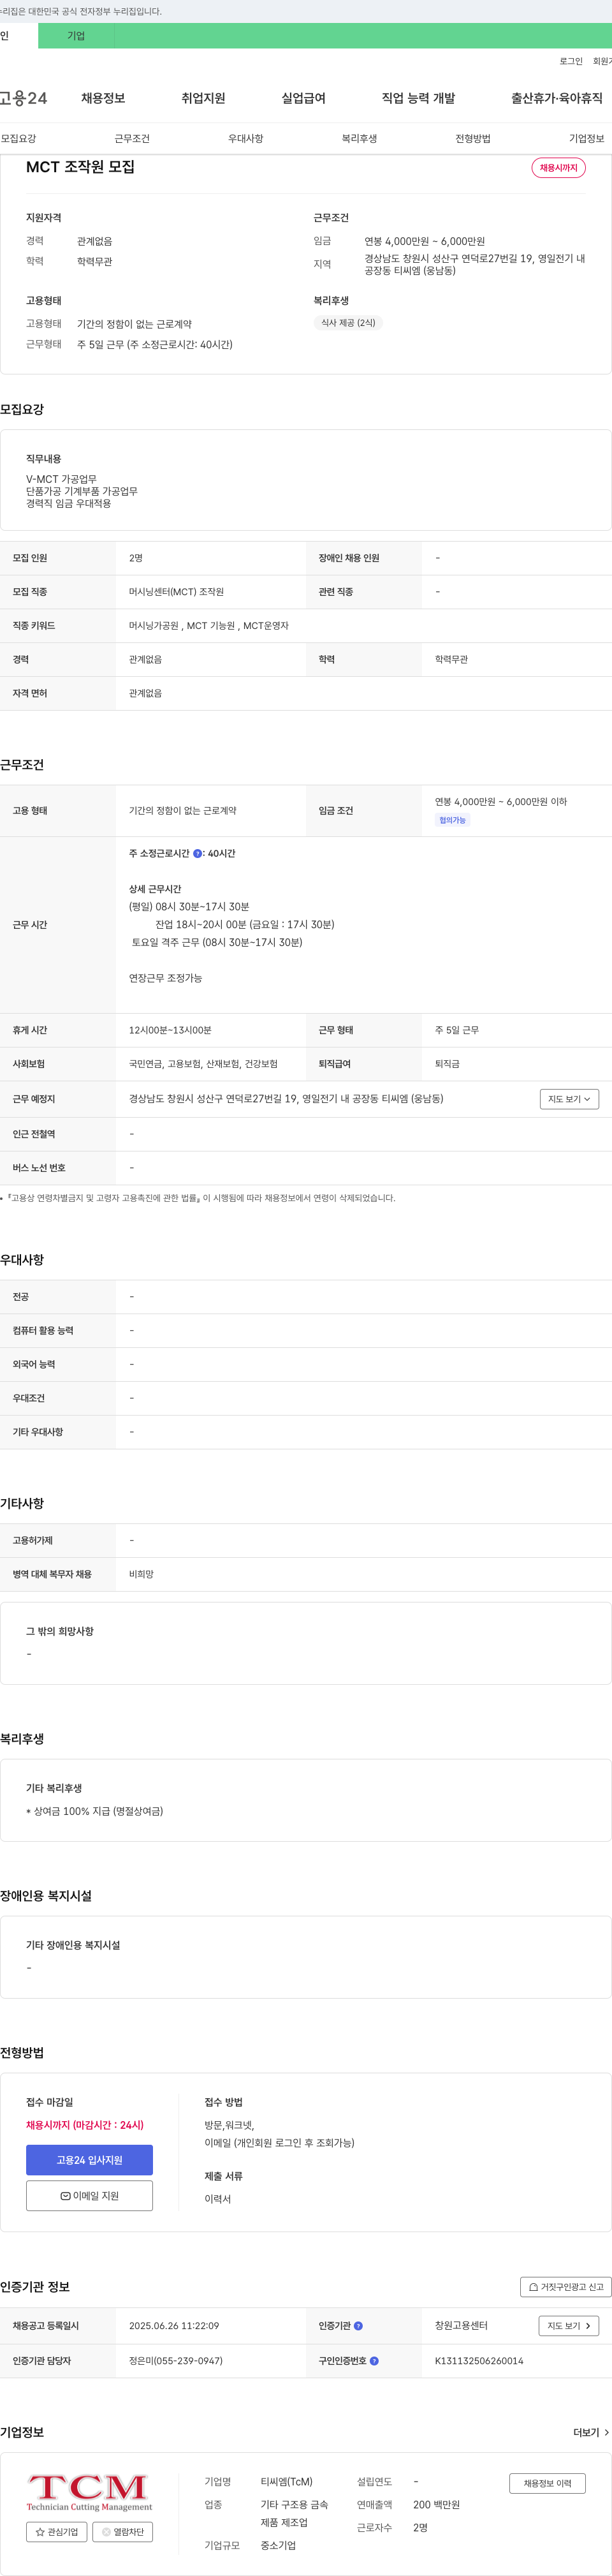Open the 고용24 site logo
The image size is (612, 2576).
(x=23, y=98)
